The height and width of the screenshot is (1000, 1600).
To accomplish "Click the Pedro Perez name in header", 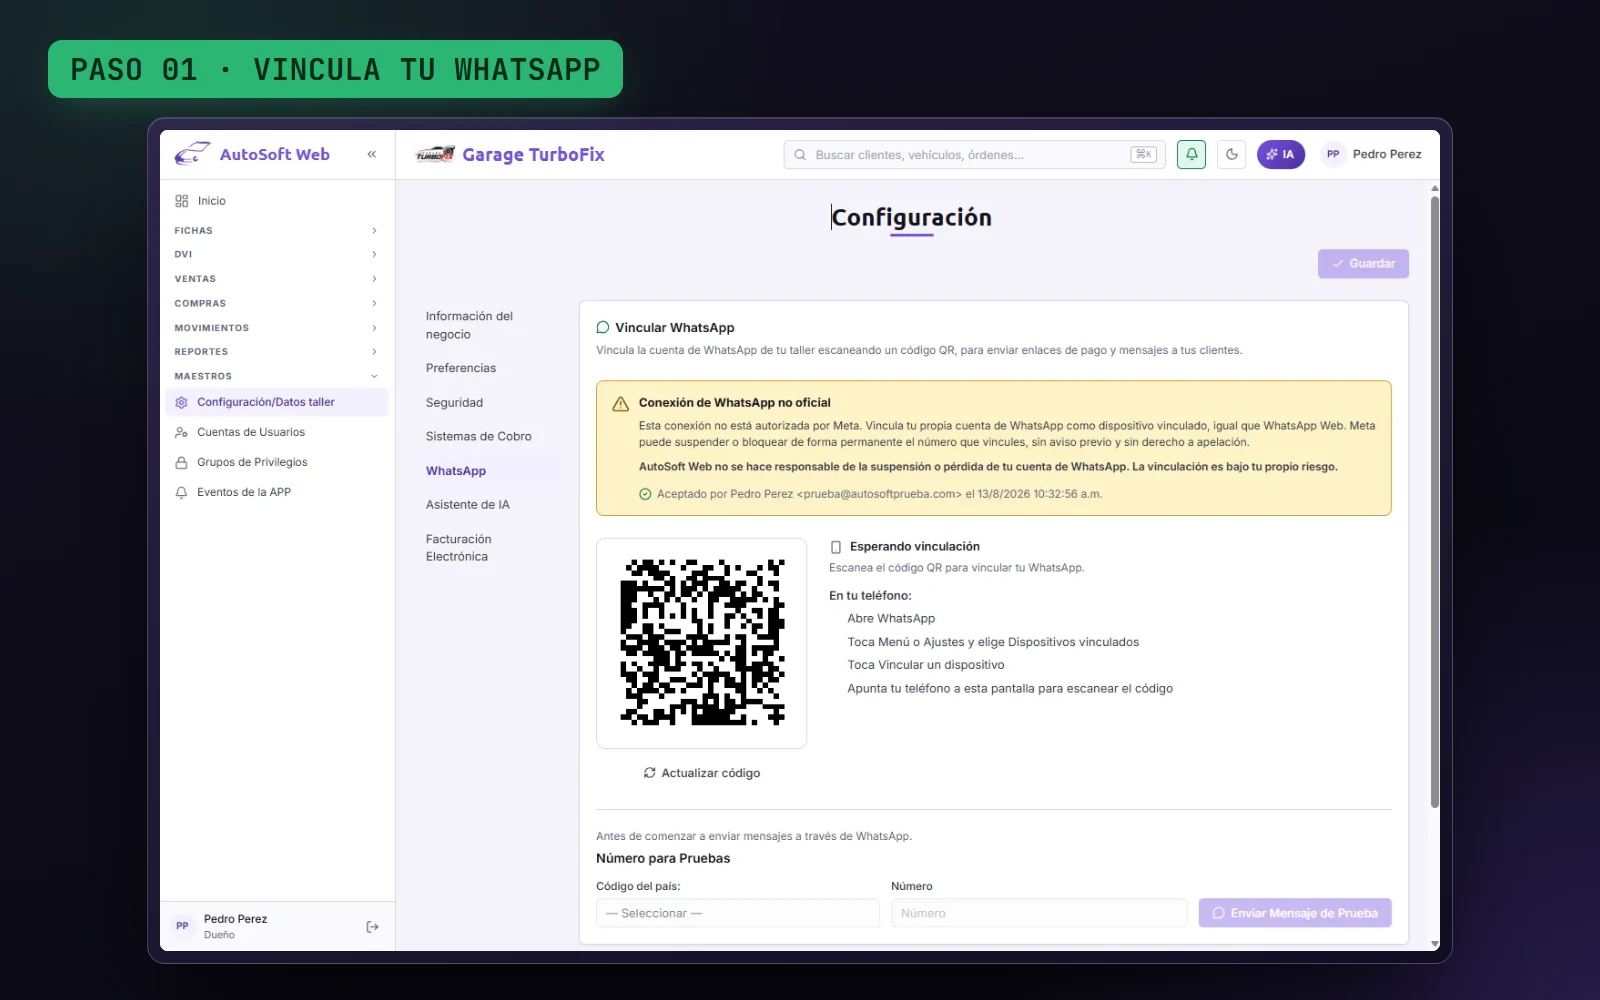I will [x=1387, y=154].
